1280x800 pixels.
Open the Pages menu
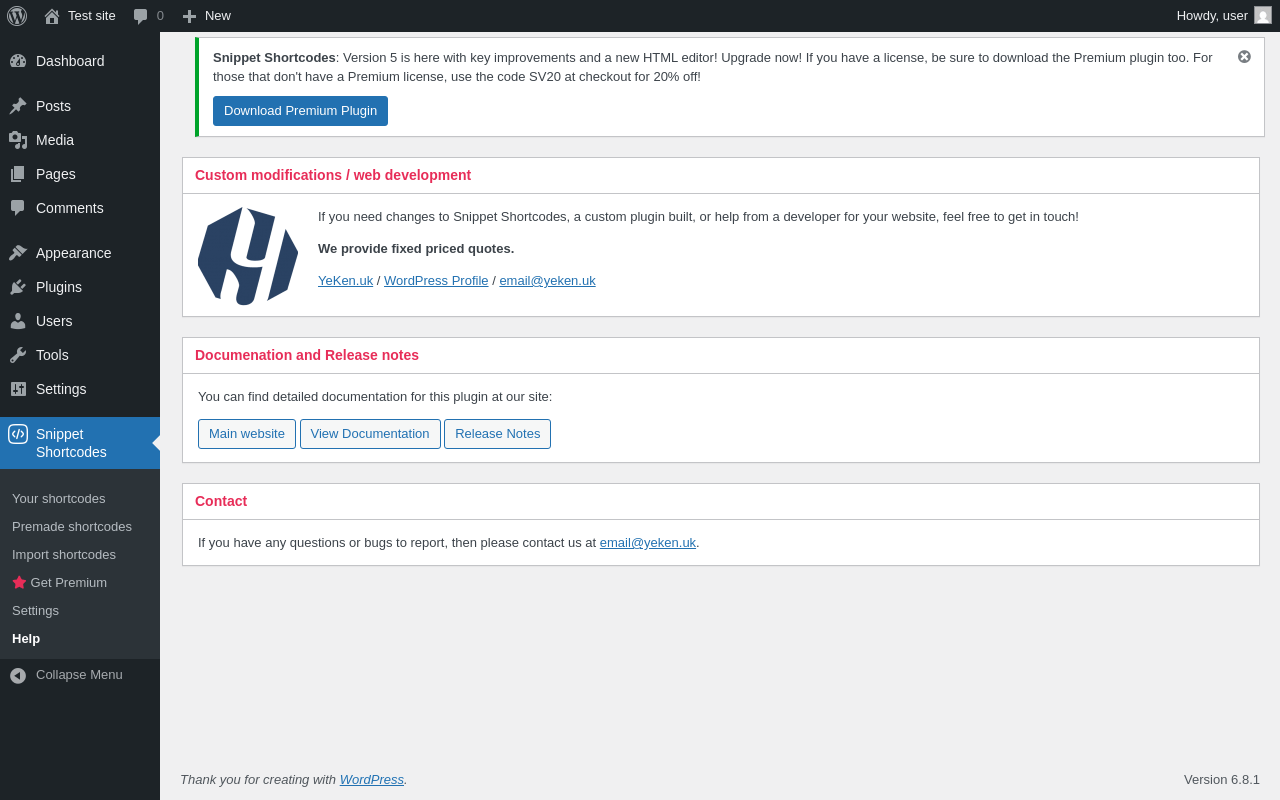pos(80,174)
